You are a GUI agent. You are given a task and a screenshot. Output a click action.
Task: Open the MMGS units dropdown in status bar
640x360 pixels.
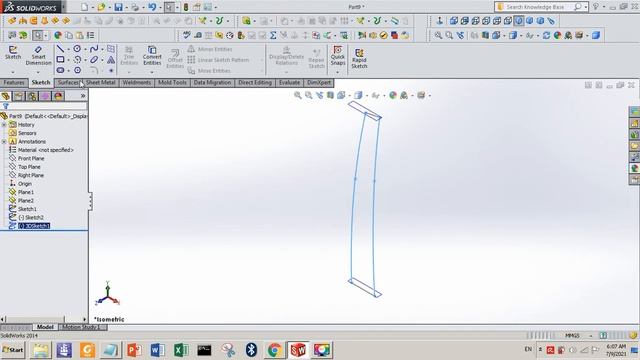coord(591,336)
